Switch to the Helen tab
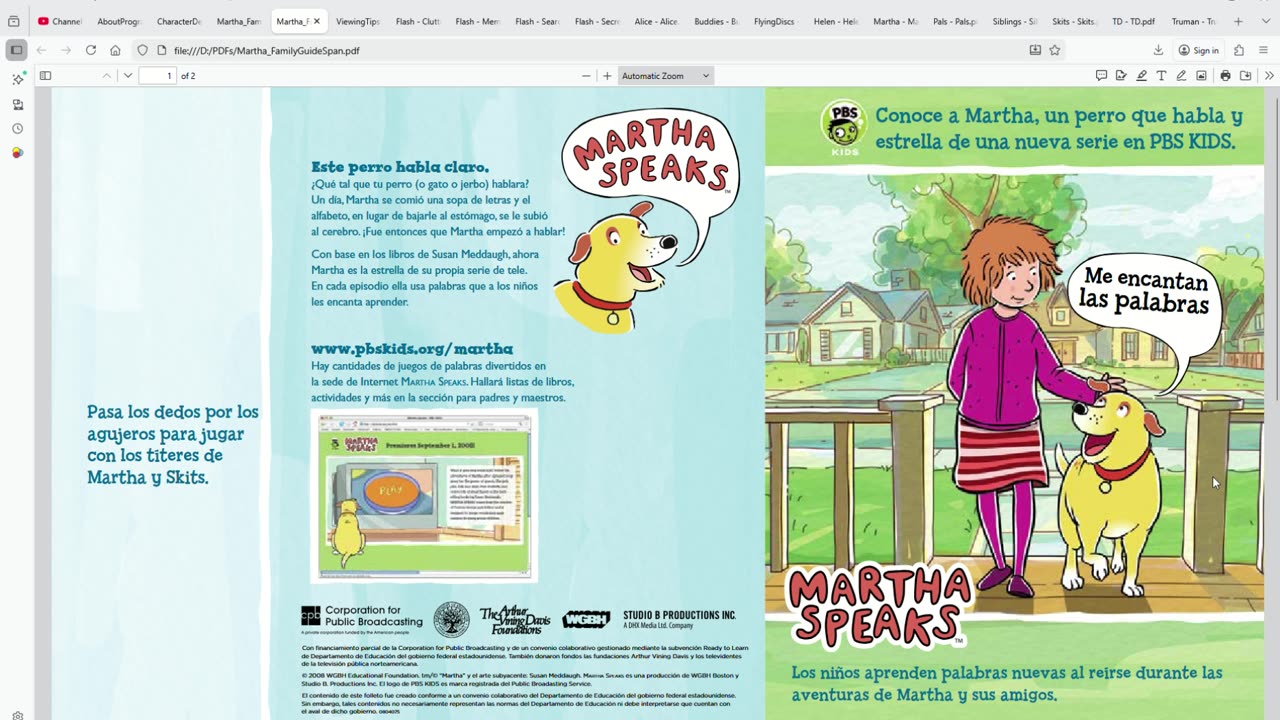 pos(835,21)
